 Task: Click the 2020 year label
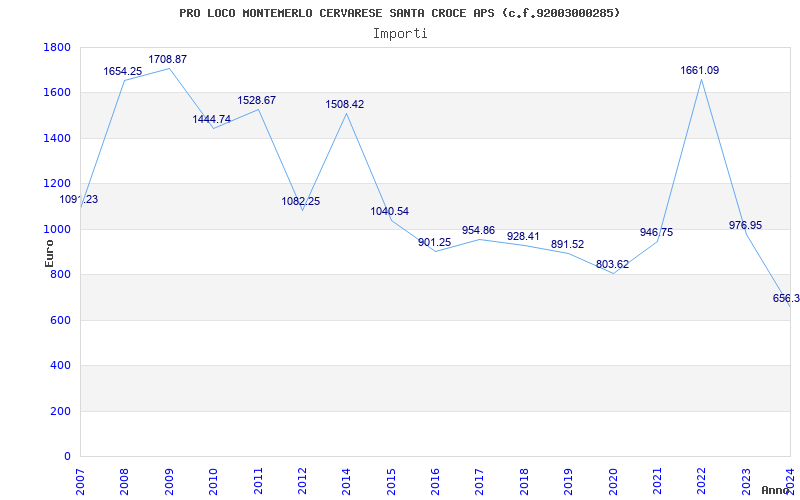click(613, 481)
